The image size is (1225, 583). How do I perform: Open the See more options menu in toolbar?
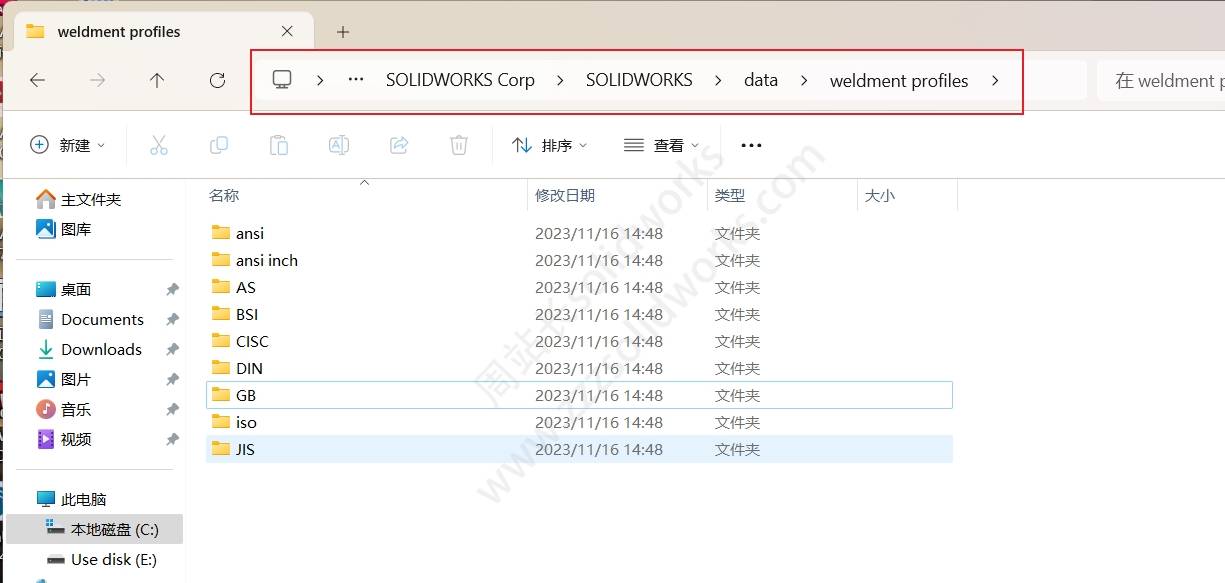tap(751, 145)
